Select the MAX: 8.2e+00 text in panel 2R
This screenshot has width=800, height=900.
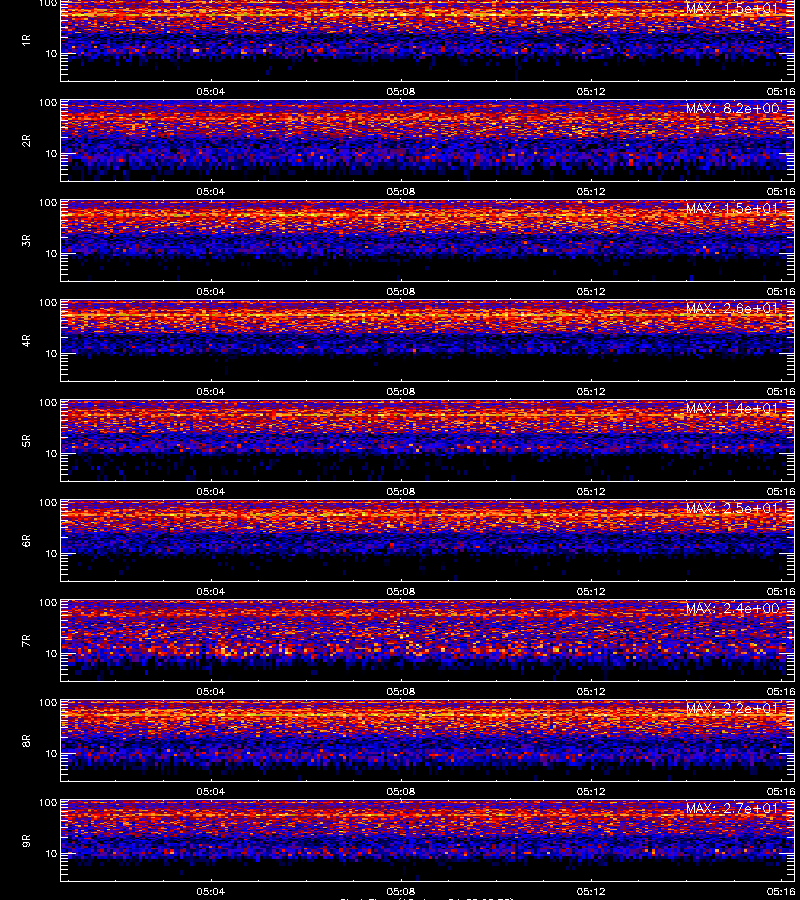pos(732,108)
